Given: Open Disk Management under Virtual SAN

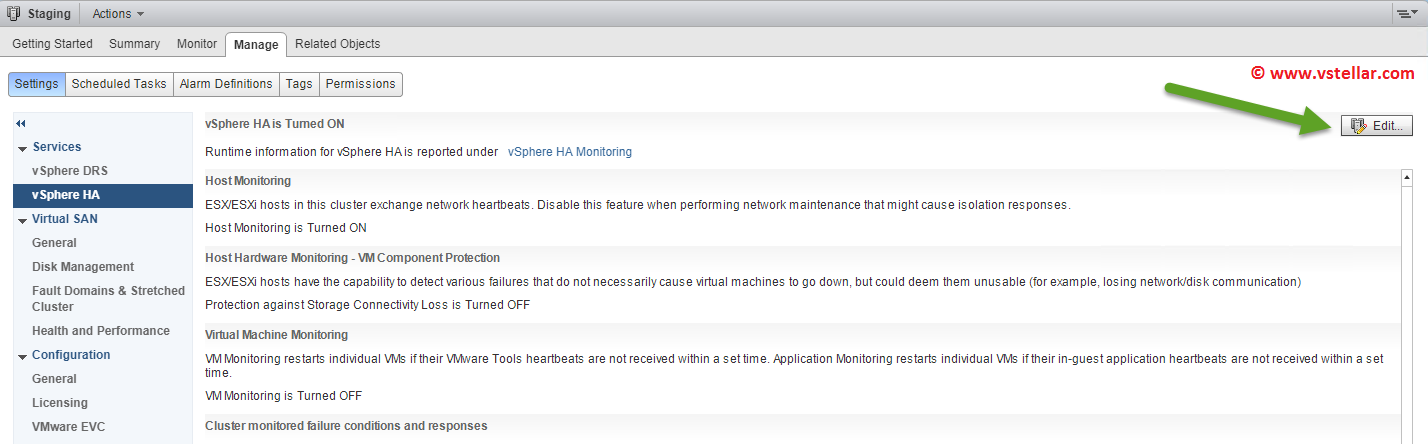Looking at the screenshot, I should pyautogui.click(x=83, y=267).
